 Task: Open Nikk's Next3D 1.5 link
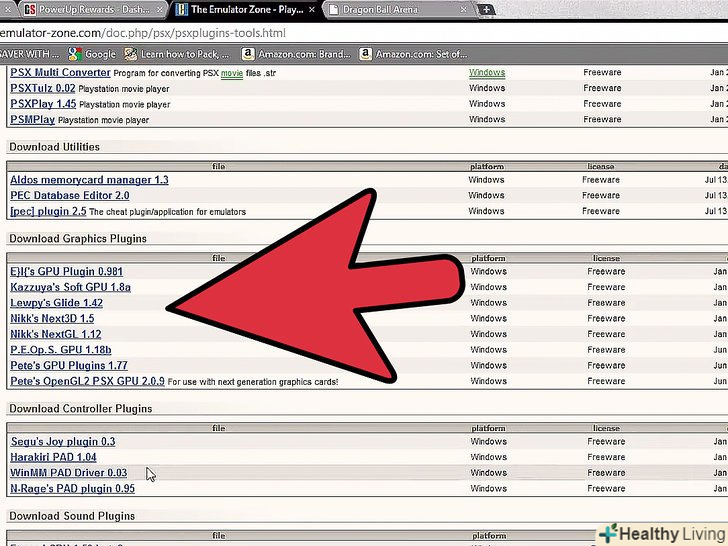(x=52, y=318)
